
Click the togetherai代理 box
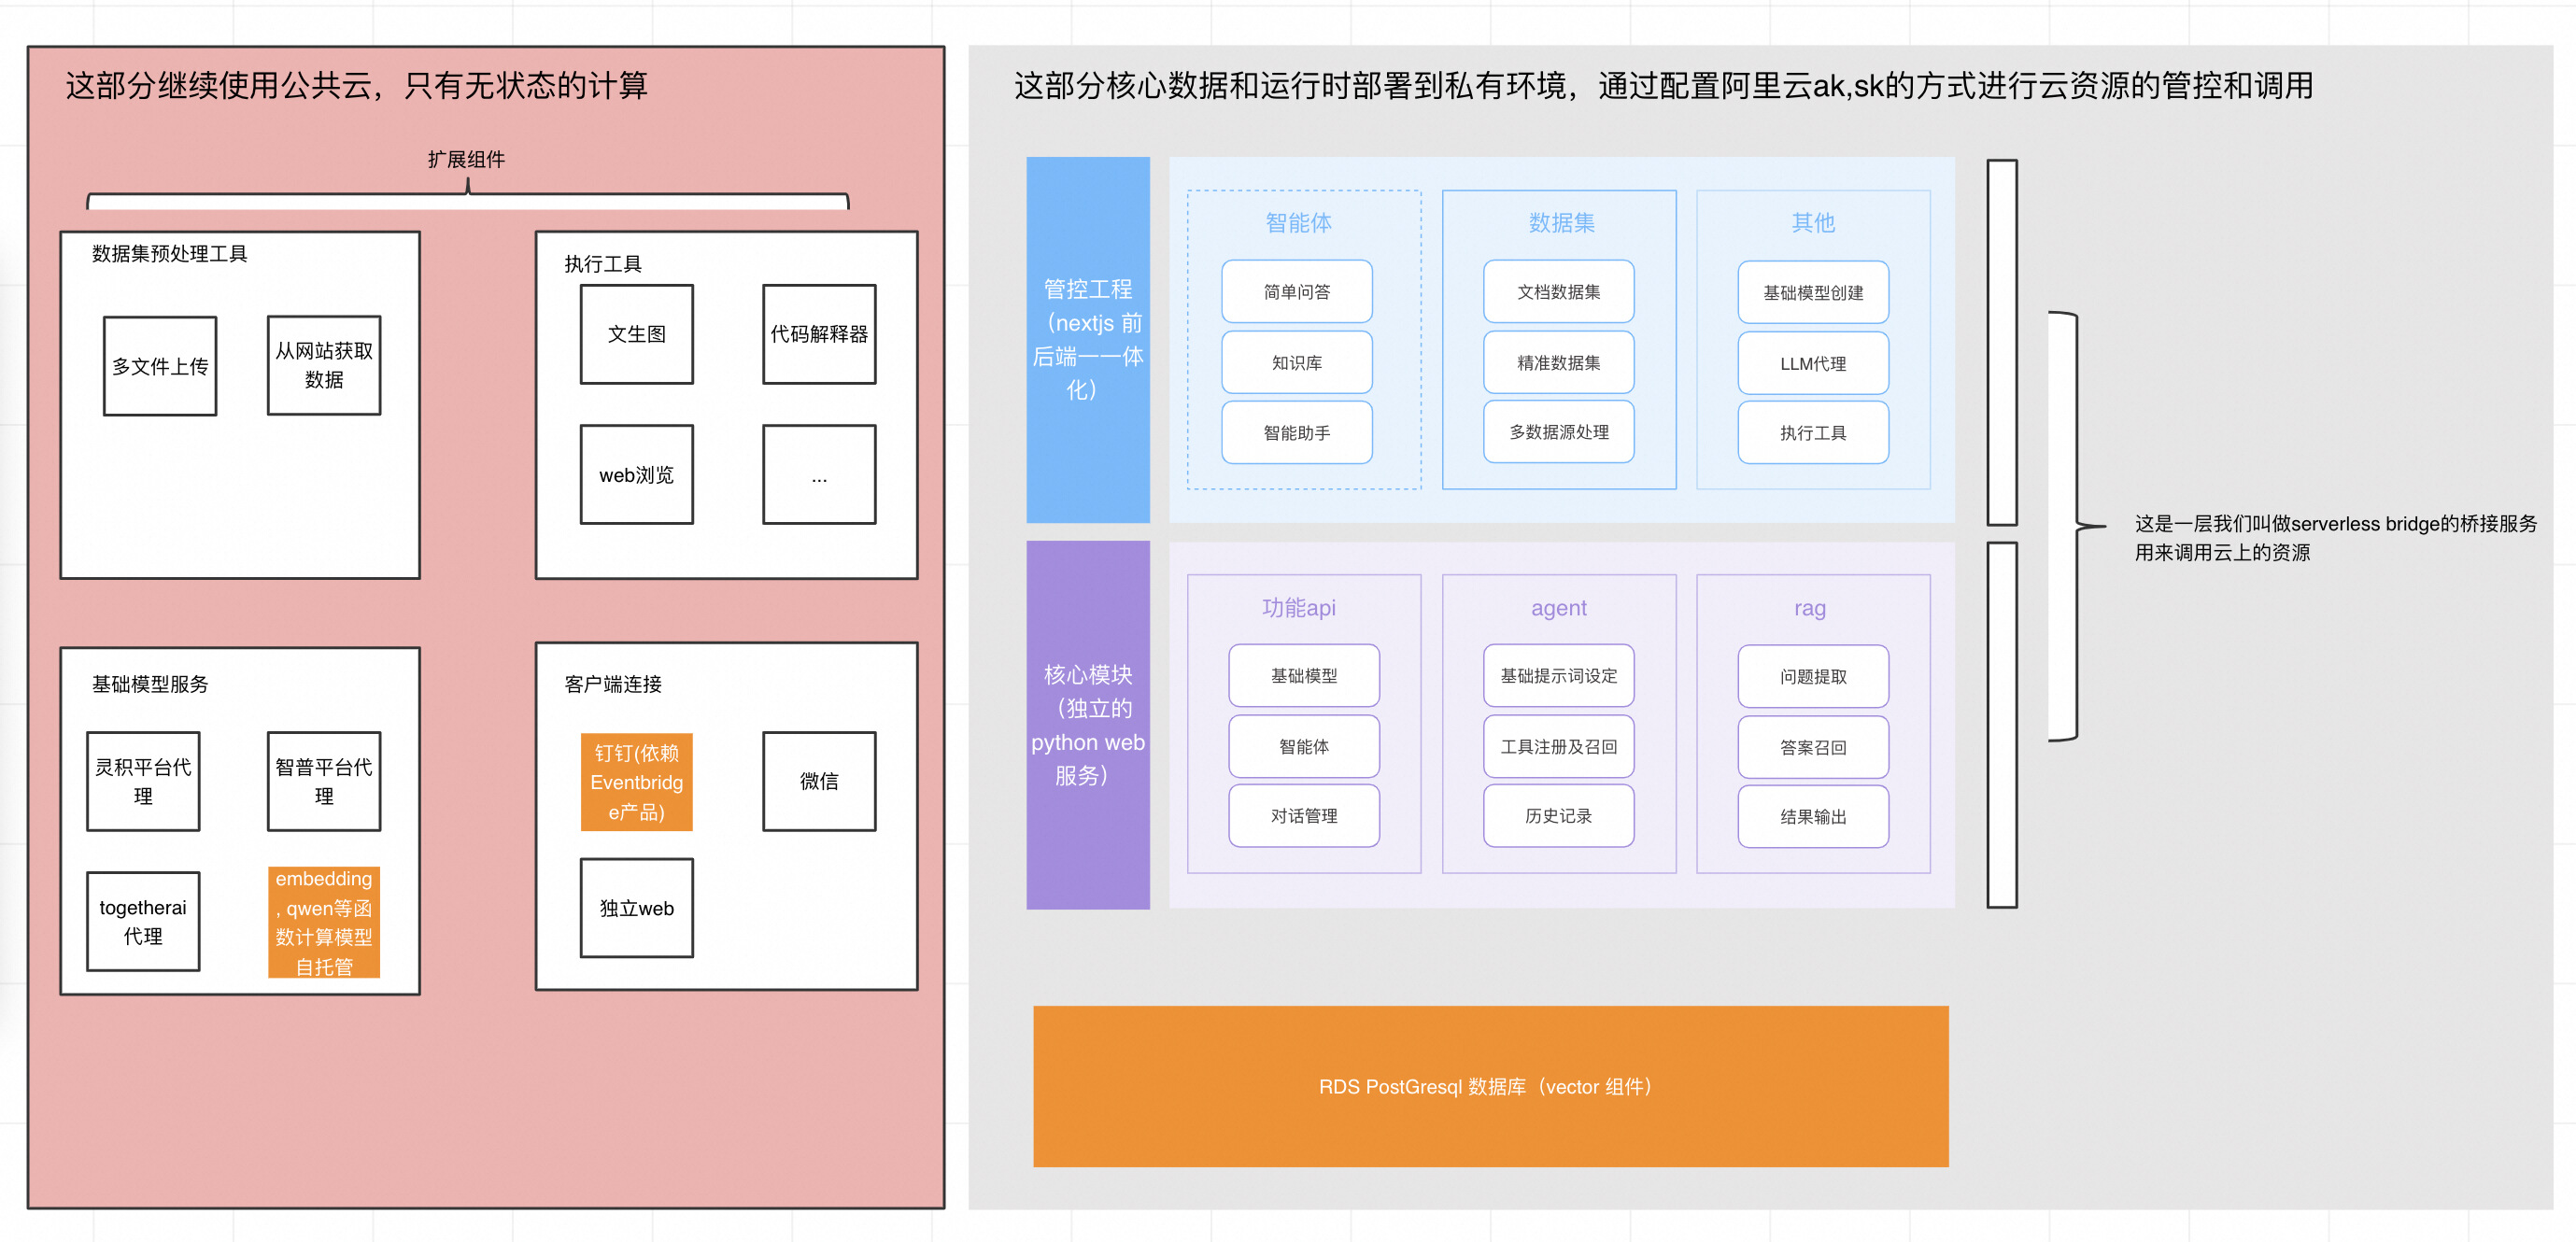(143, 921)
